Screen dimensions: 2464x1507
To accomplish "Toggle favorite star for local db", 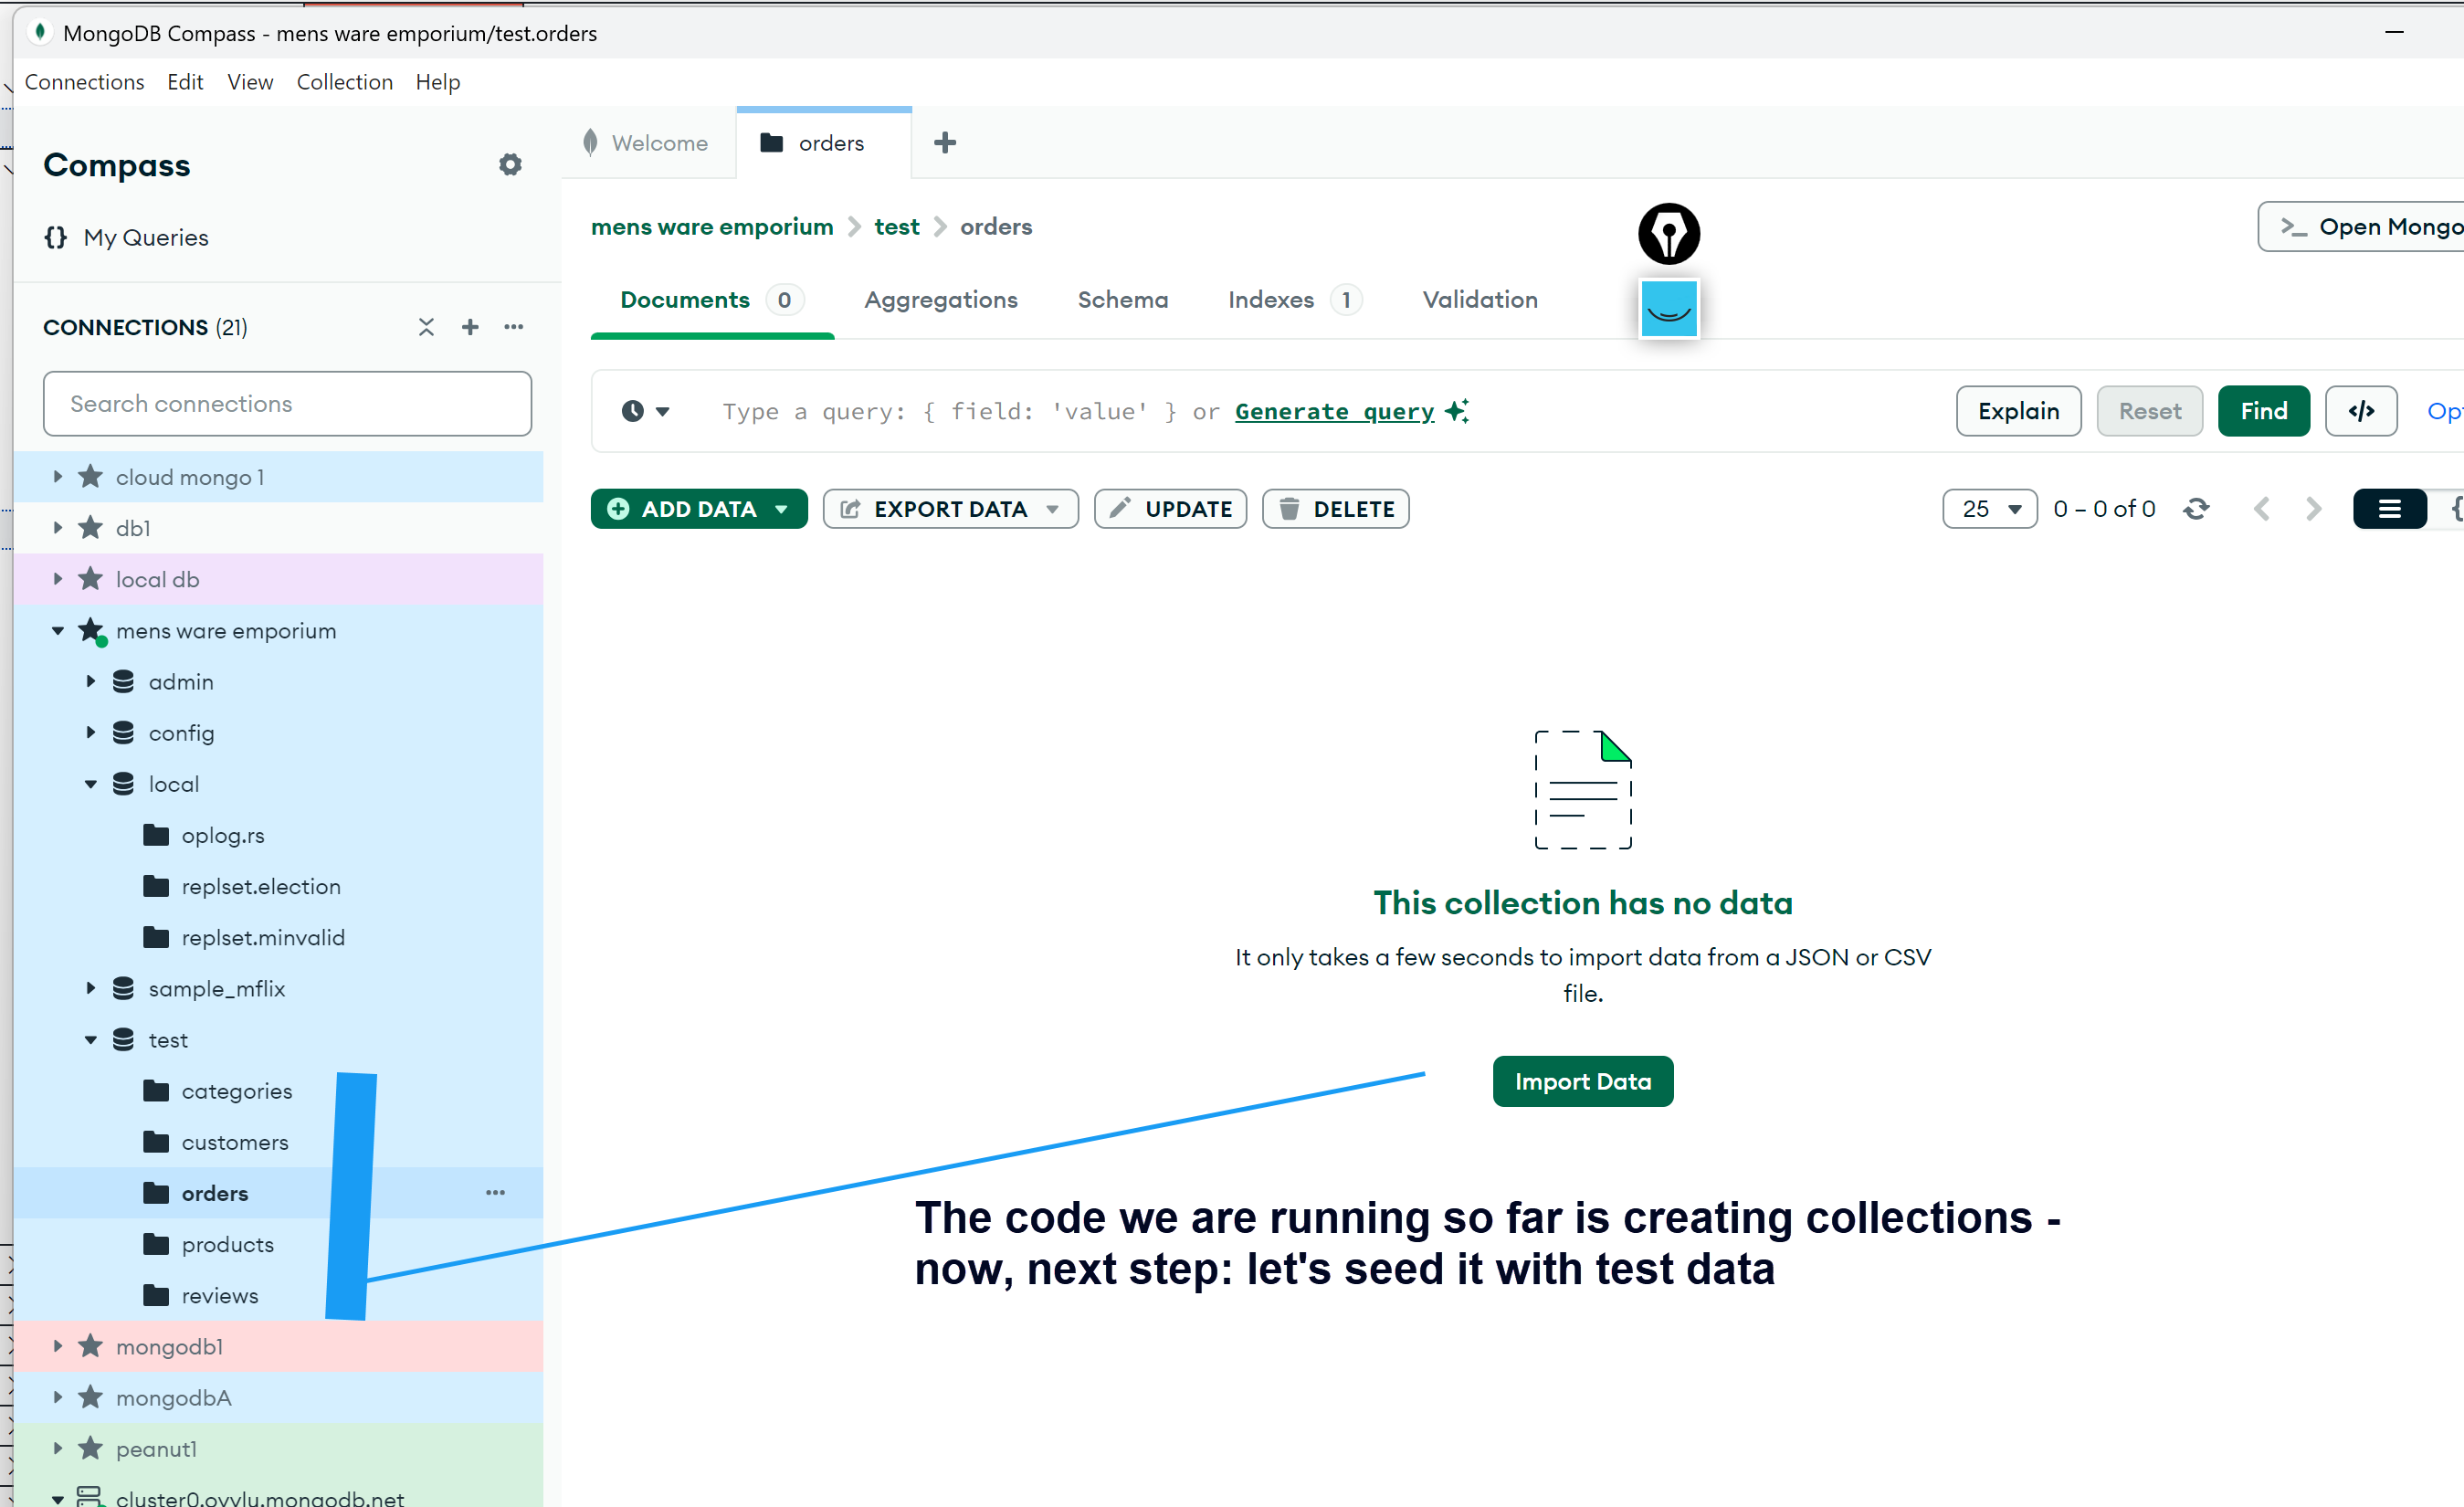I will (x=91, y=579).
